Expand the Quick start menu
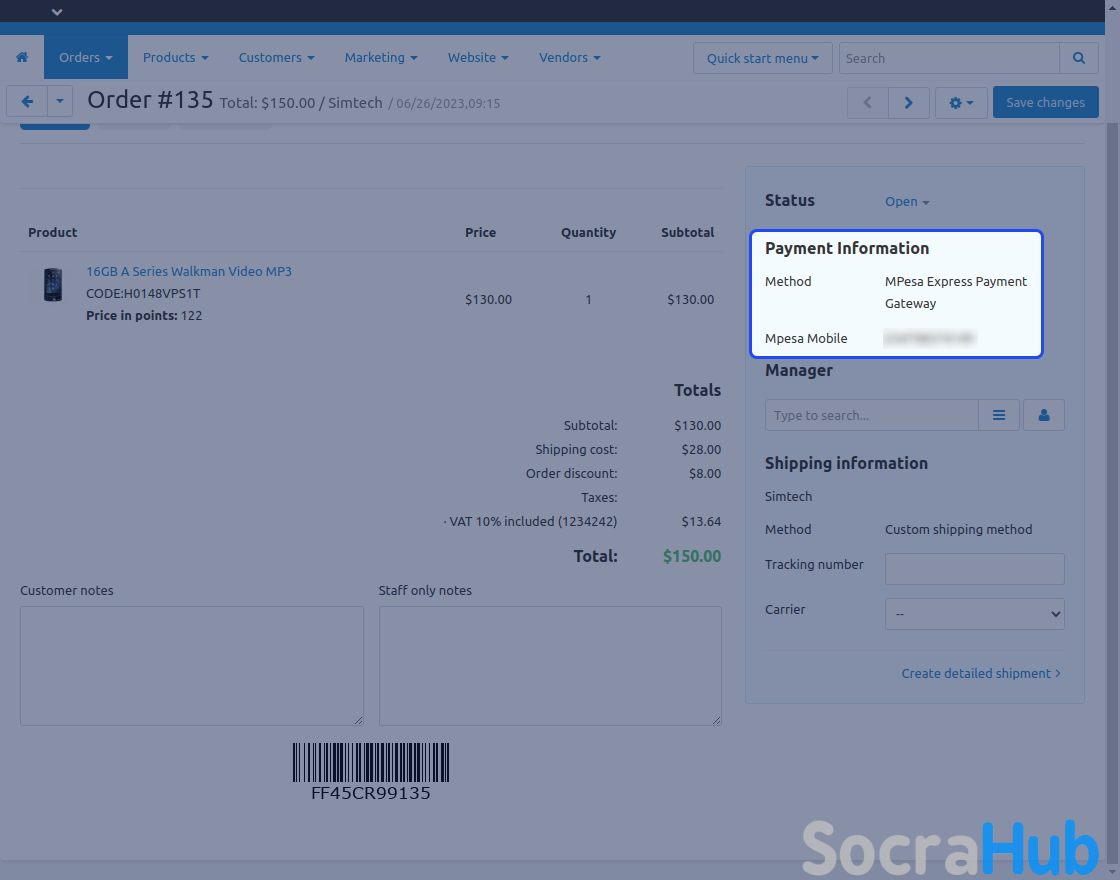The width and height of the screenshot is (1120, 880). click(763, 58)
